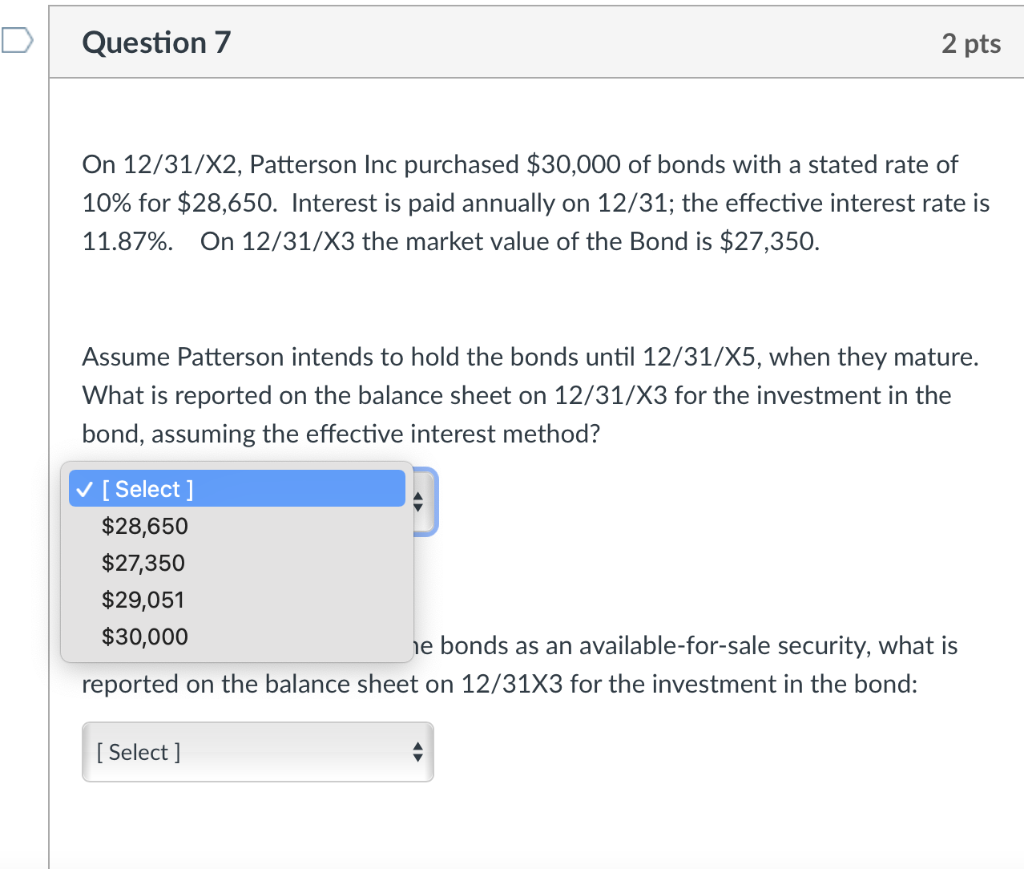Click inside the open dropdown list panel
Screen dimensions: 1024x869
[x=237, y=560]
